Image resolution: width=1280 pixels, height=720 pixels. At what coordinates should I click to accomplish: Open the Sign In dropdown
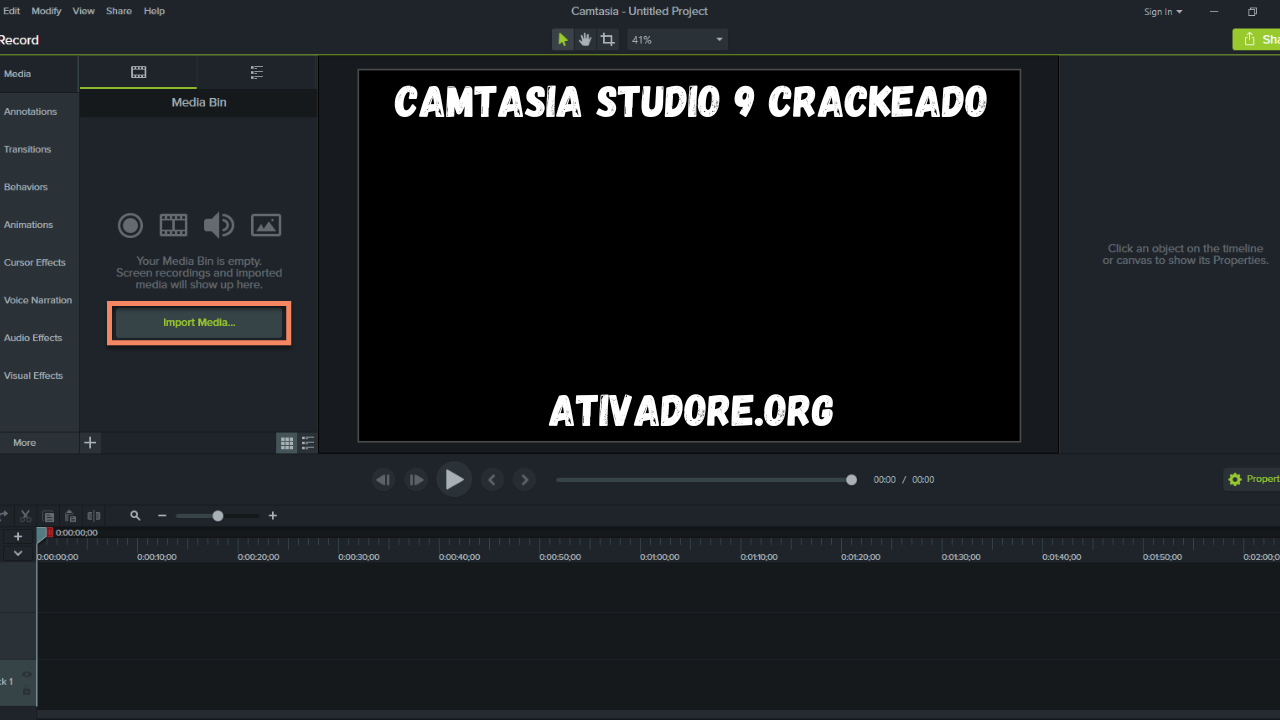point(1163,12)
